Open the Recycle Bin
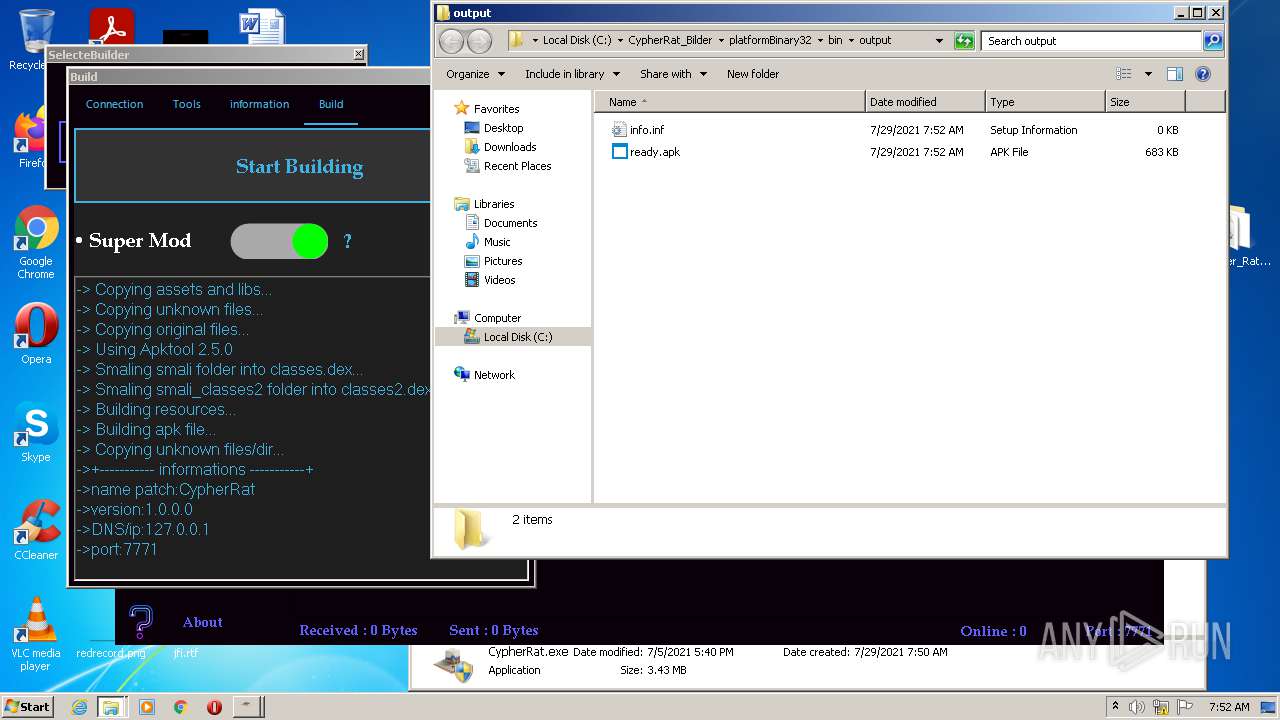 [34, 38]
